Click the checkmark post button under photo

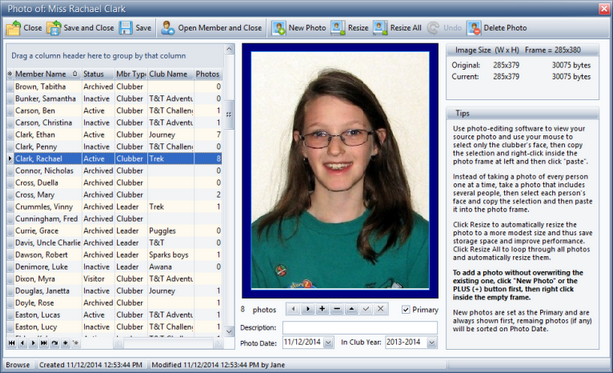[366, 309]
